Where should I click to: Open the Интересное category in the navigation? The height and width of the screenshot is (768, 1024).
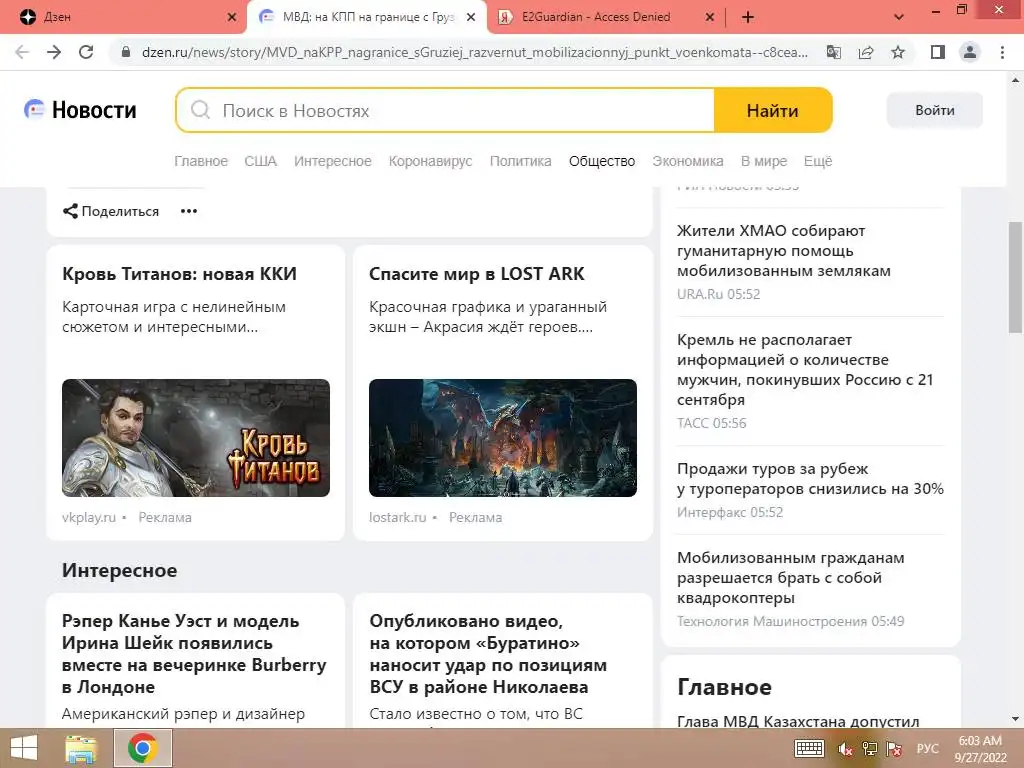point(332,161)
